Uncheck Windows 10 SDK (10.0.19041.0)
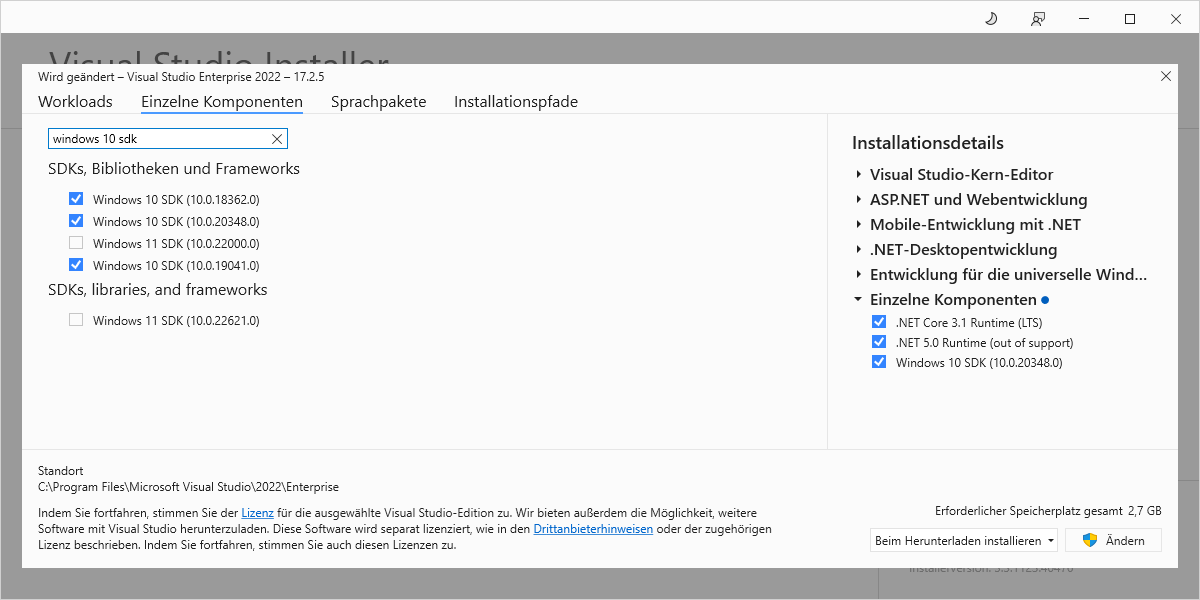 point(76,265)
